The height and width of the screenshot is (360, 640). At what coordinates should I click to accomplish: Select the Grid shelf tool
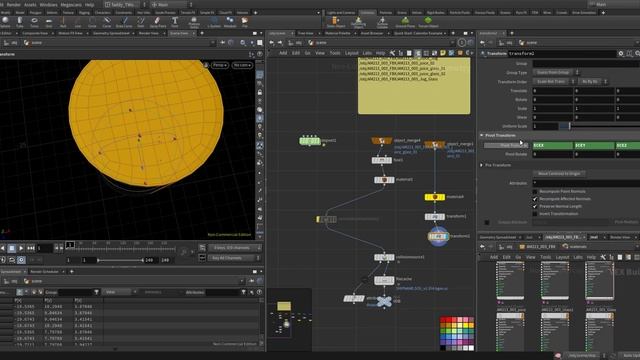[x=49, y=22]
